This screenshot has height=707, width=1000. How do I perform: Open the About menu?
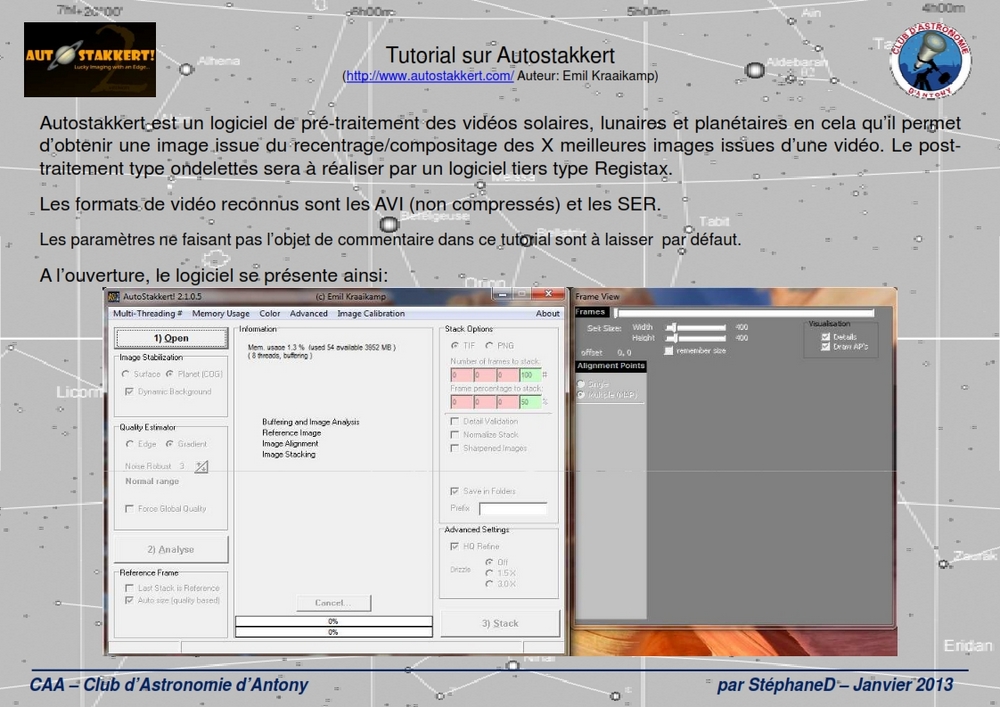click(x=547, y=314)
